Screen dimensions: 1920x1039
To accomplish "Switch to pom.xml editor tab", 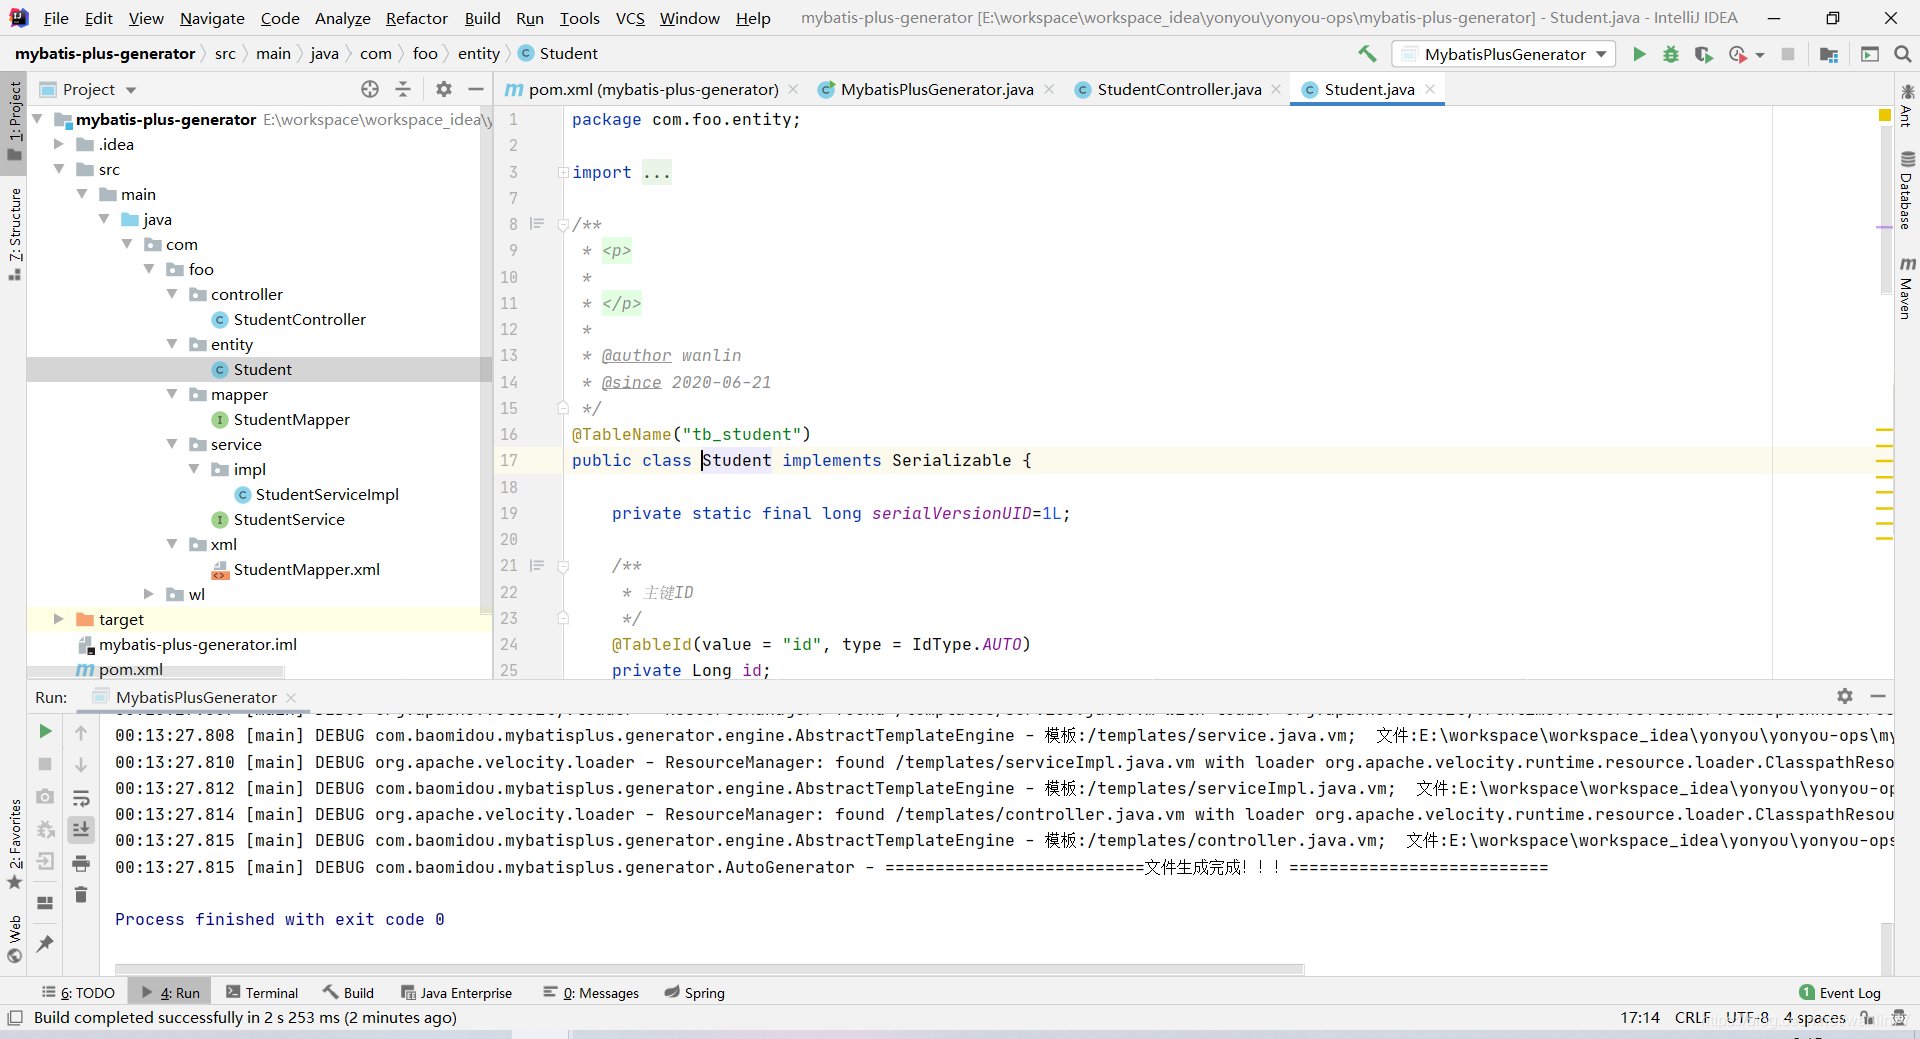I will [x=652, y=89].
